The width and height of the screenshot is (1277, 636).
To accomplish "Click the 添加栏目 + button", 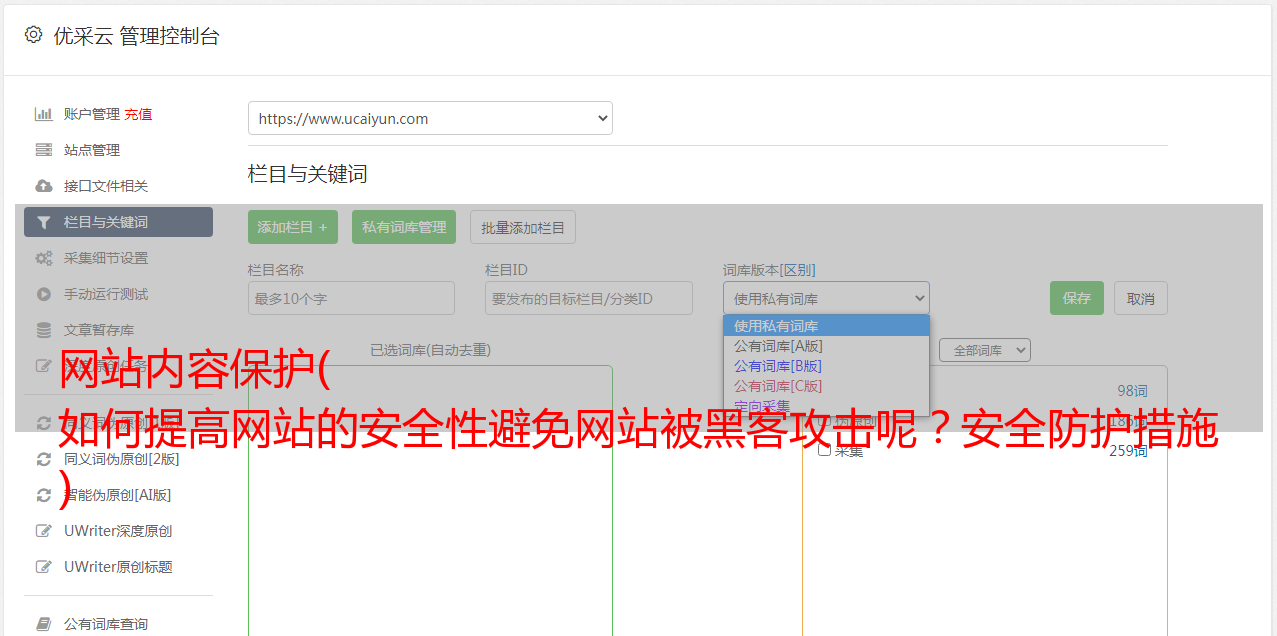I will (293, 227).
